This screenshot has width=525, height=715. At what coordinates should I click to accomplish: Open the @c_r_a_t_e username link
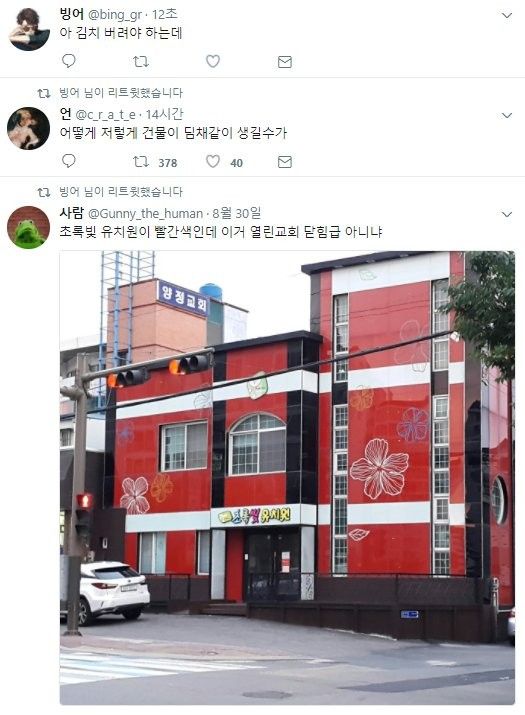pyautogui.click(x=105, y=114)
